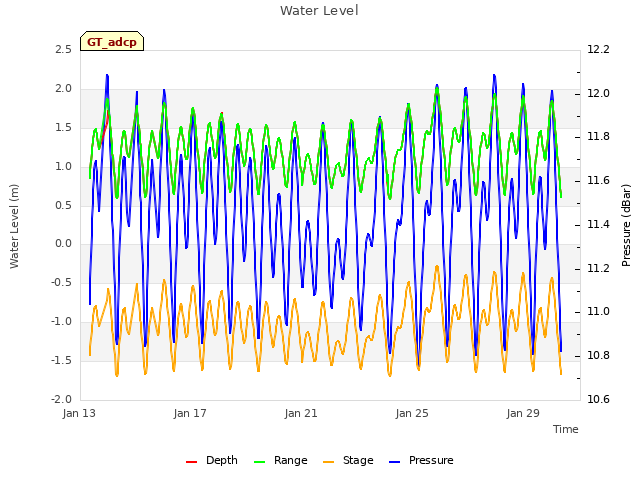This screenshot has height=480, width=640.
Task: Click the red Depth legend swatch
Action: pyautogui.click(x=191, y=462)
